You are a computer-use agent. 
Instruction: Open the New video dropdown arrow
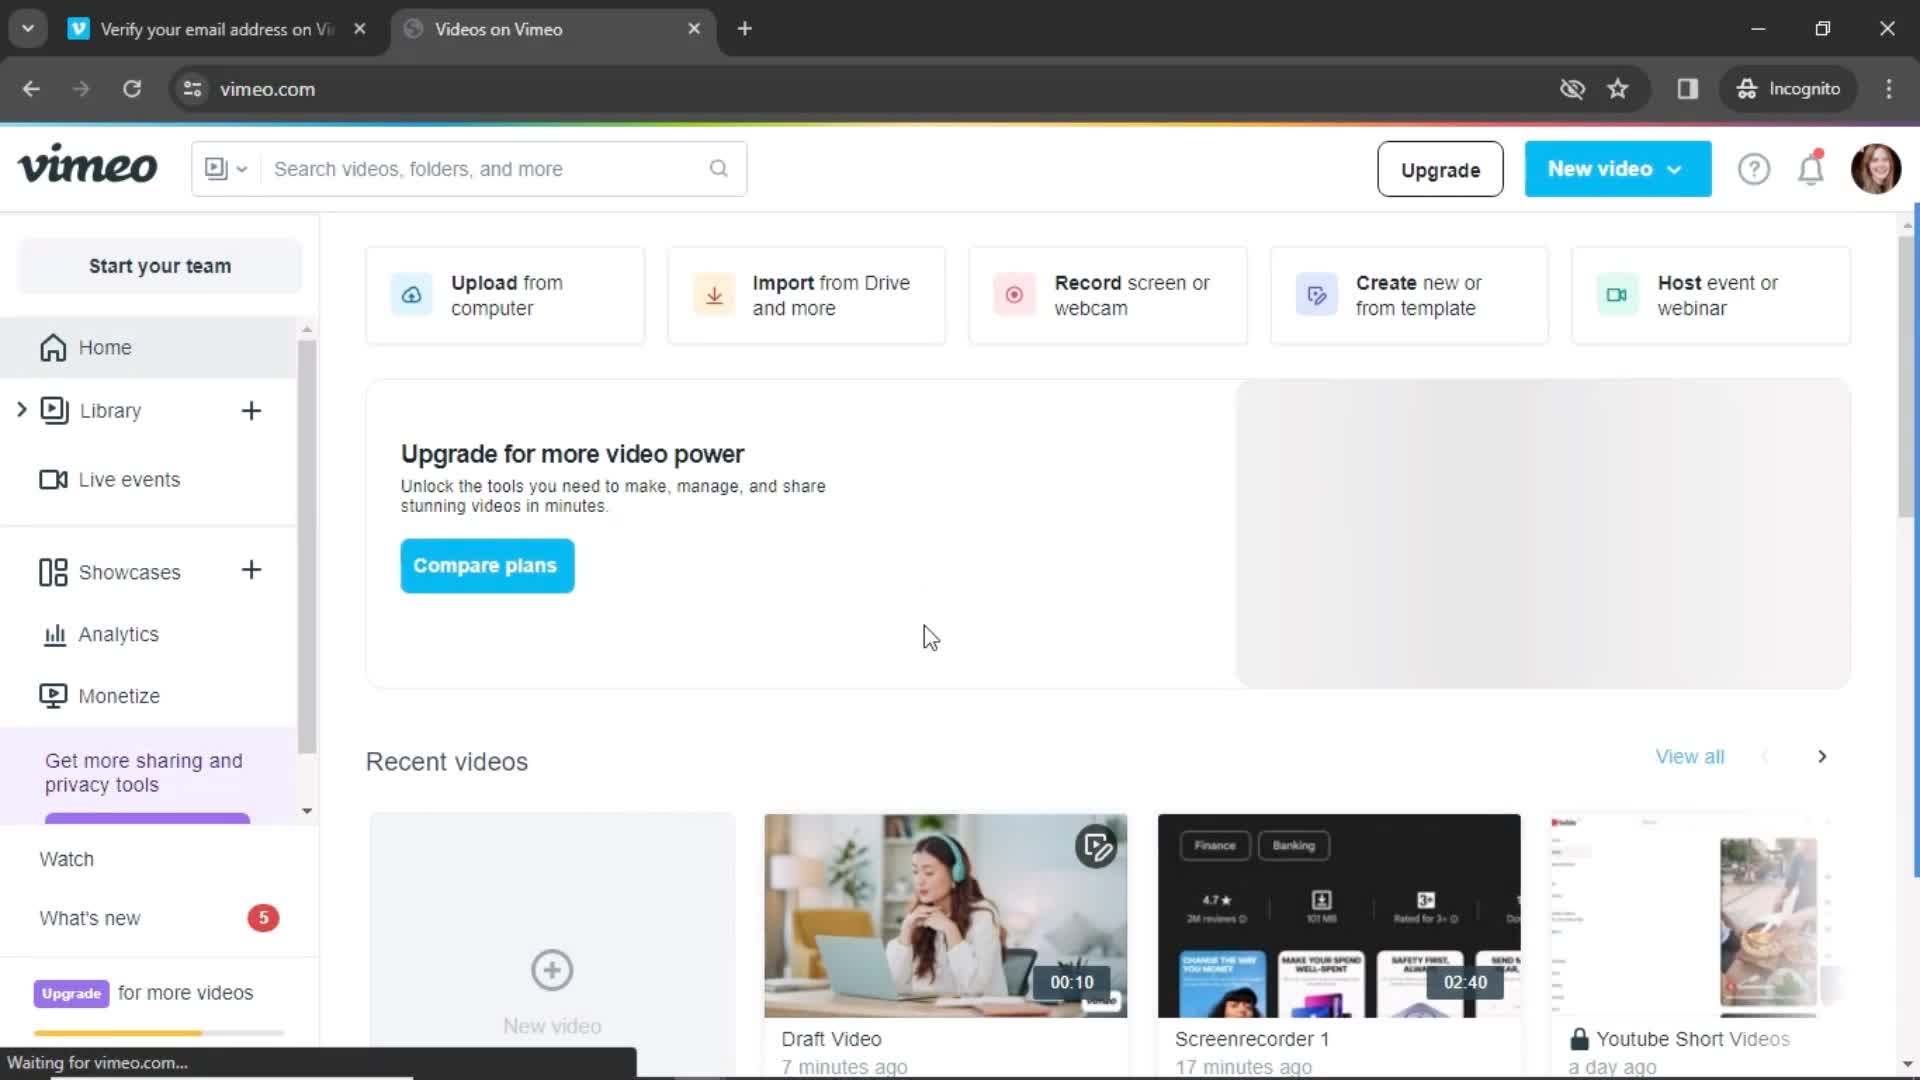(x=1676, y=169)
